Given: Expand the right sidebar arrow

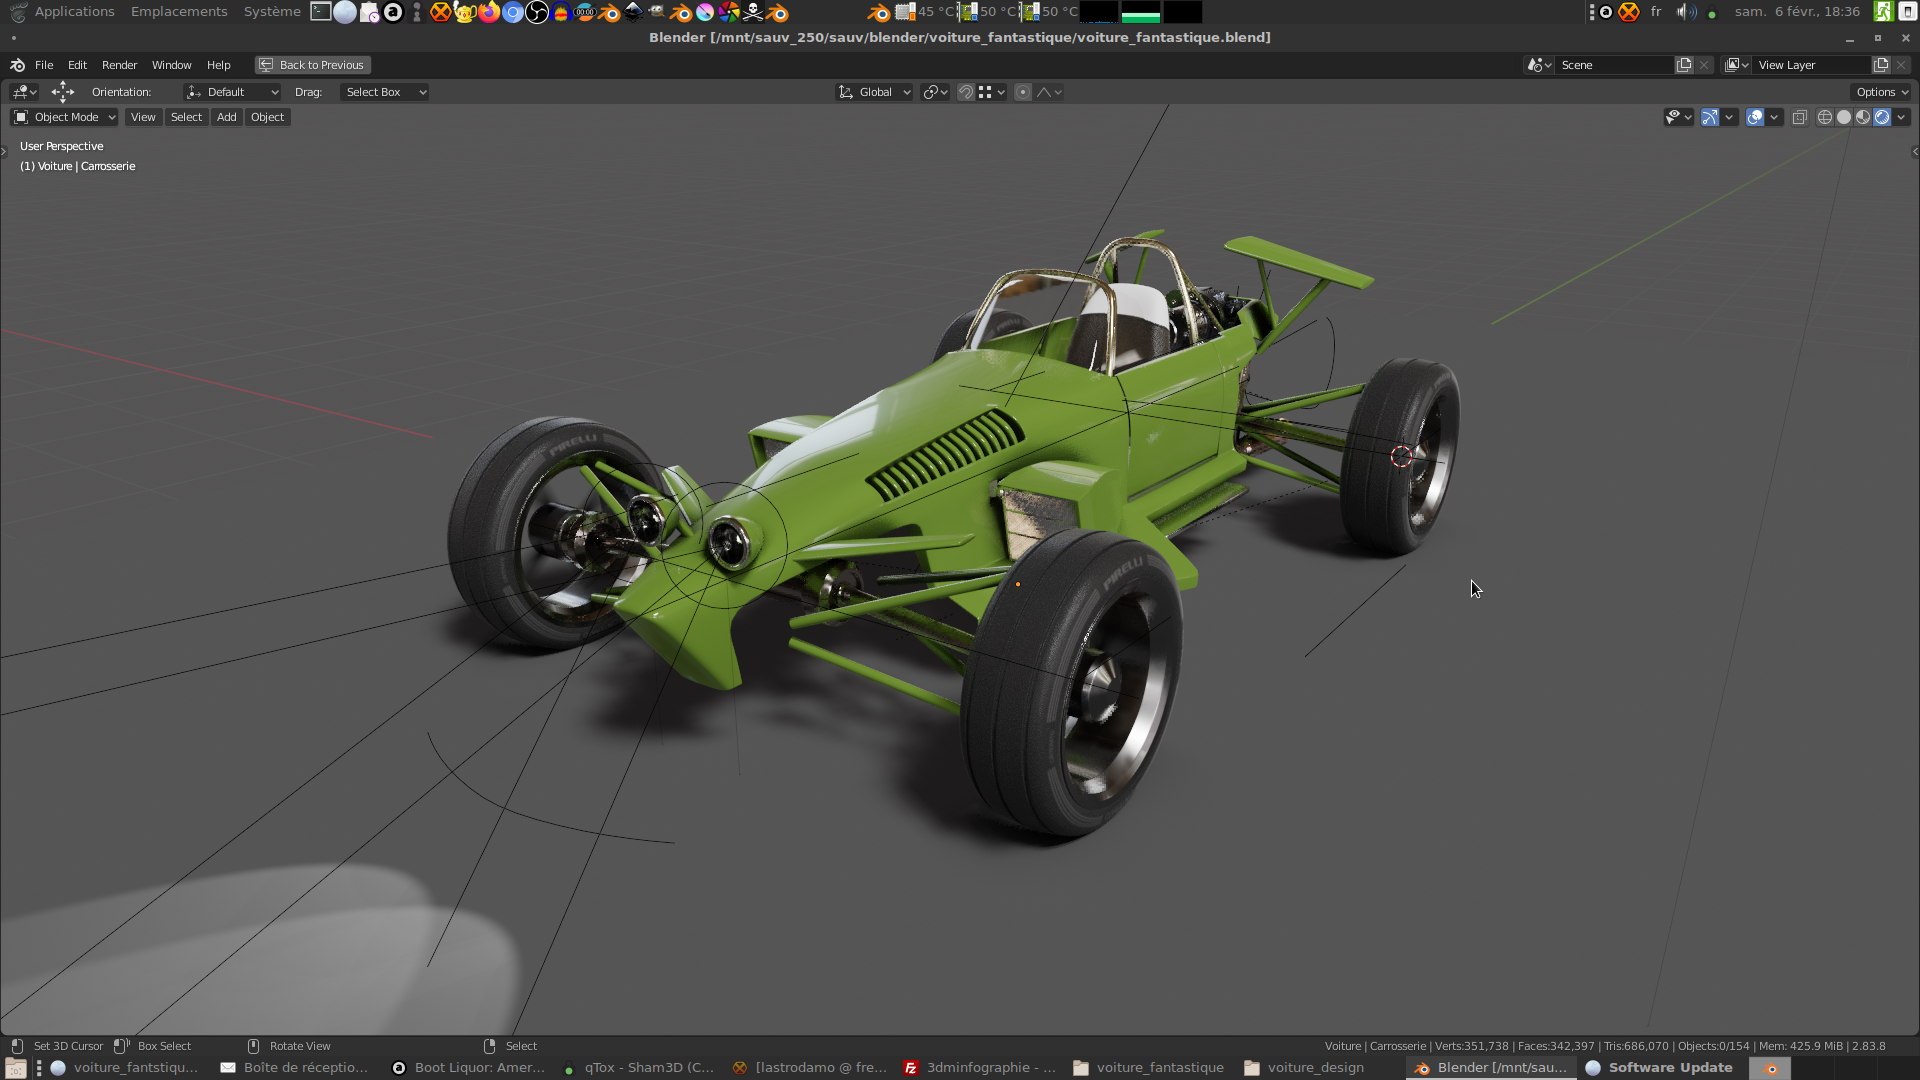Looking at the screenshot, I should coord(1915,152).
